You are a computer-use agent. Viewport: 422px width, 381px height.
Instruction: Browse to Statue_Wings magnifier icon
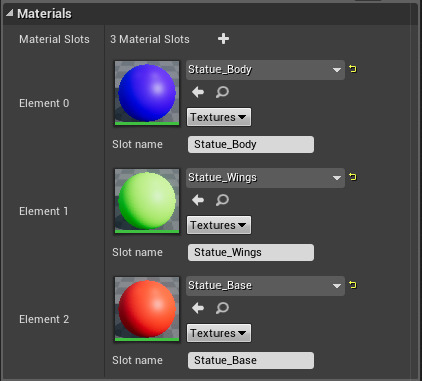[x=222, y=200]
